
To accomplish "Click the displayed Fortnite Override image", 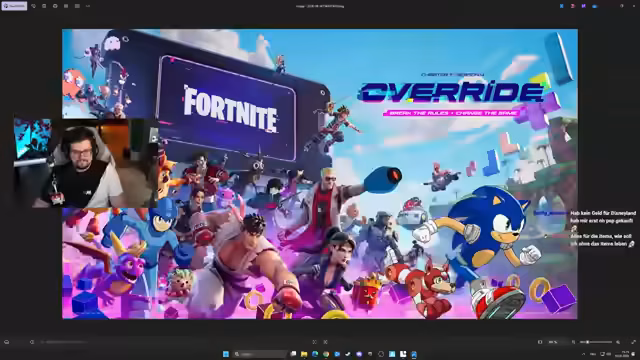I will (320, 174).
